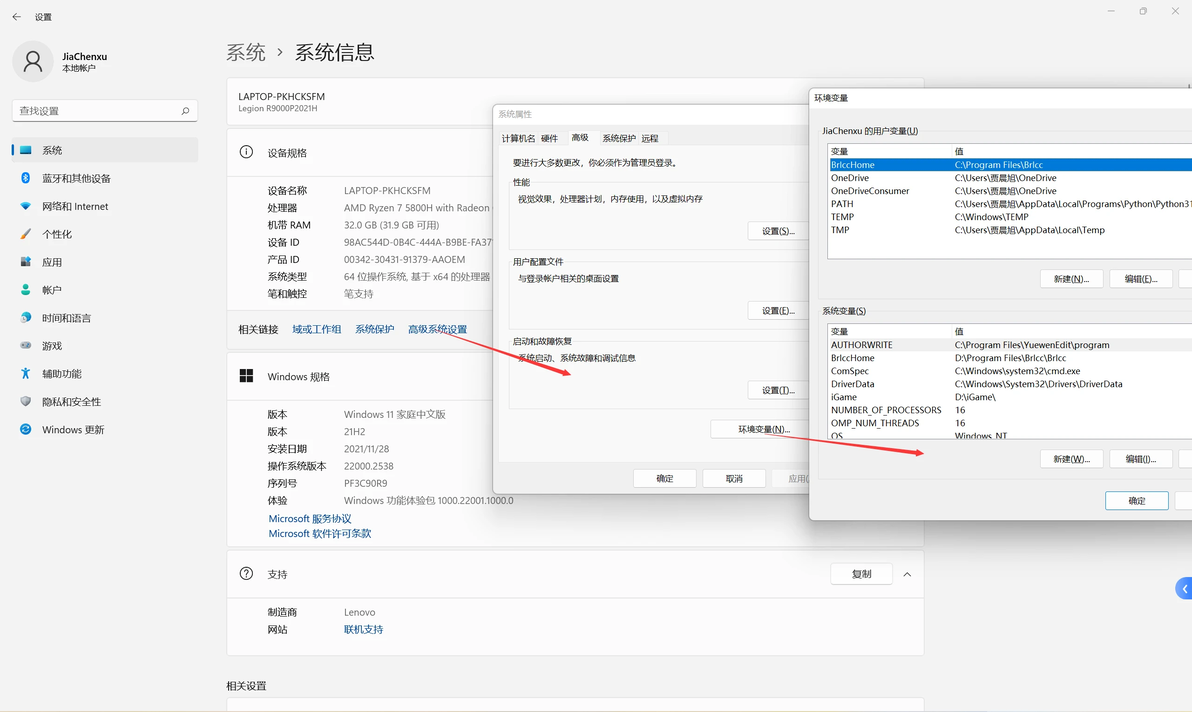Viewport: 1192px width, 712px height.
Task: Select user variable OneDrive row
Action: coord(1010,178)
